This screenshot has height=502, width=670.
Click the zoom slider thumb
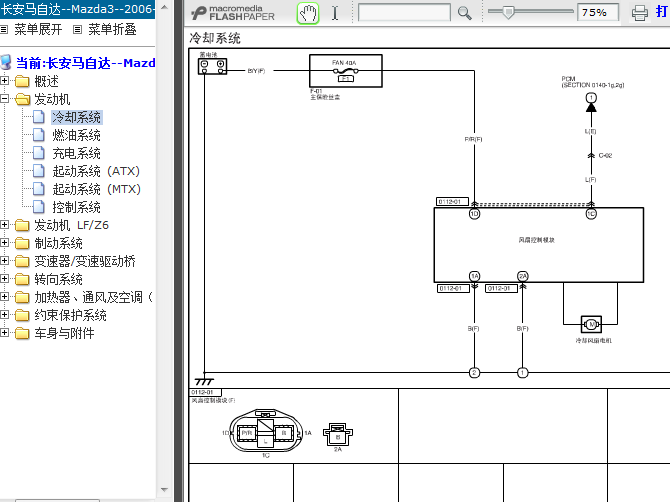(x=508, y=12)
